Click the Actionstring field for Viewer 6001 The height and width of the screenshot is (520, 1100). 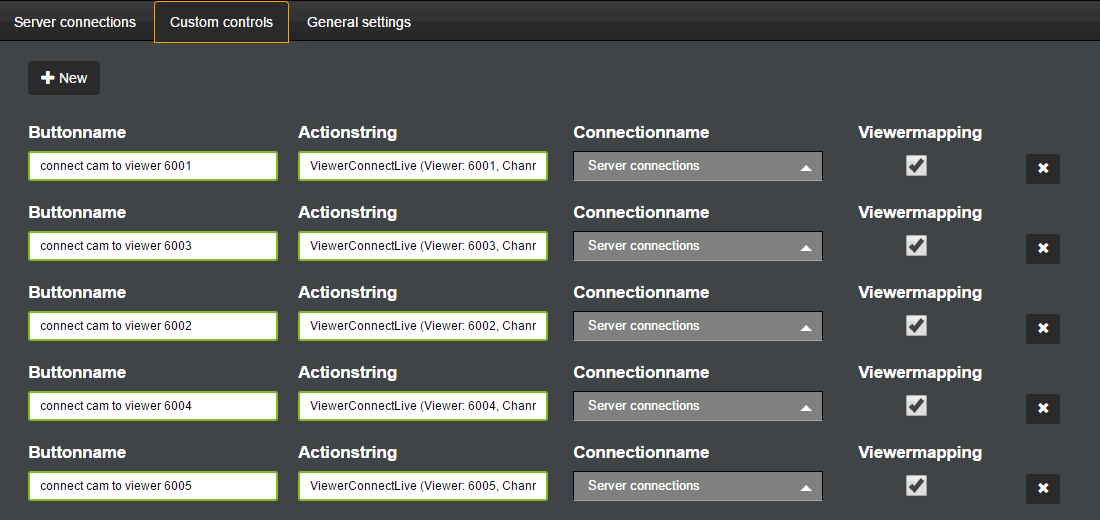423,166
